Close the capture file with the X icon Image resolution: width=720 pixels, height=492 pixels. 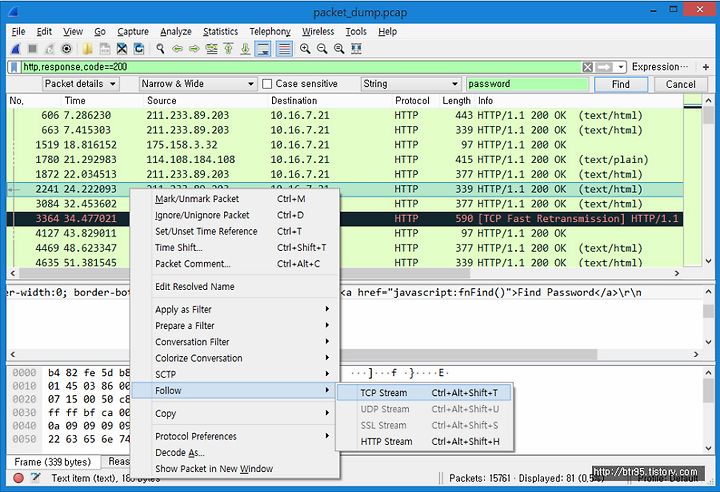122,49
